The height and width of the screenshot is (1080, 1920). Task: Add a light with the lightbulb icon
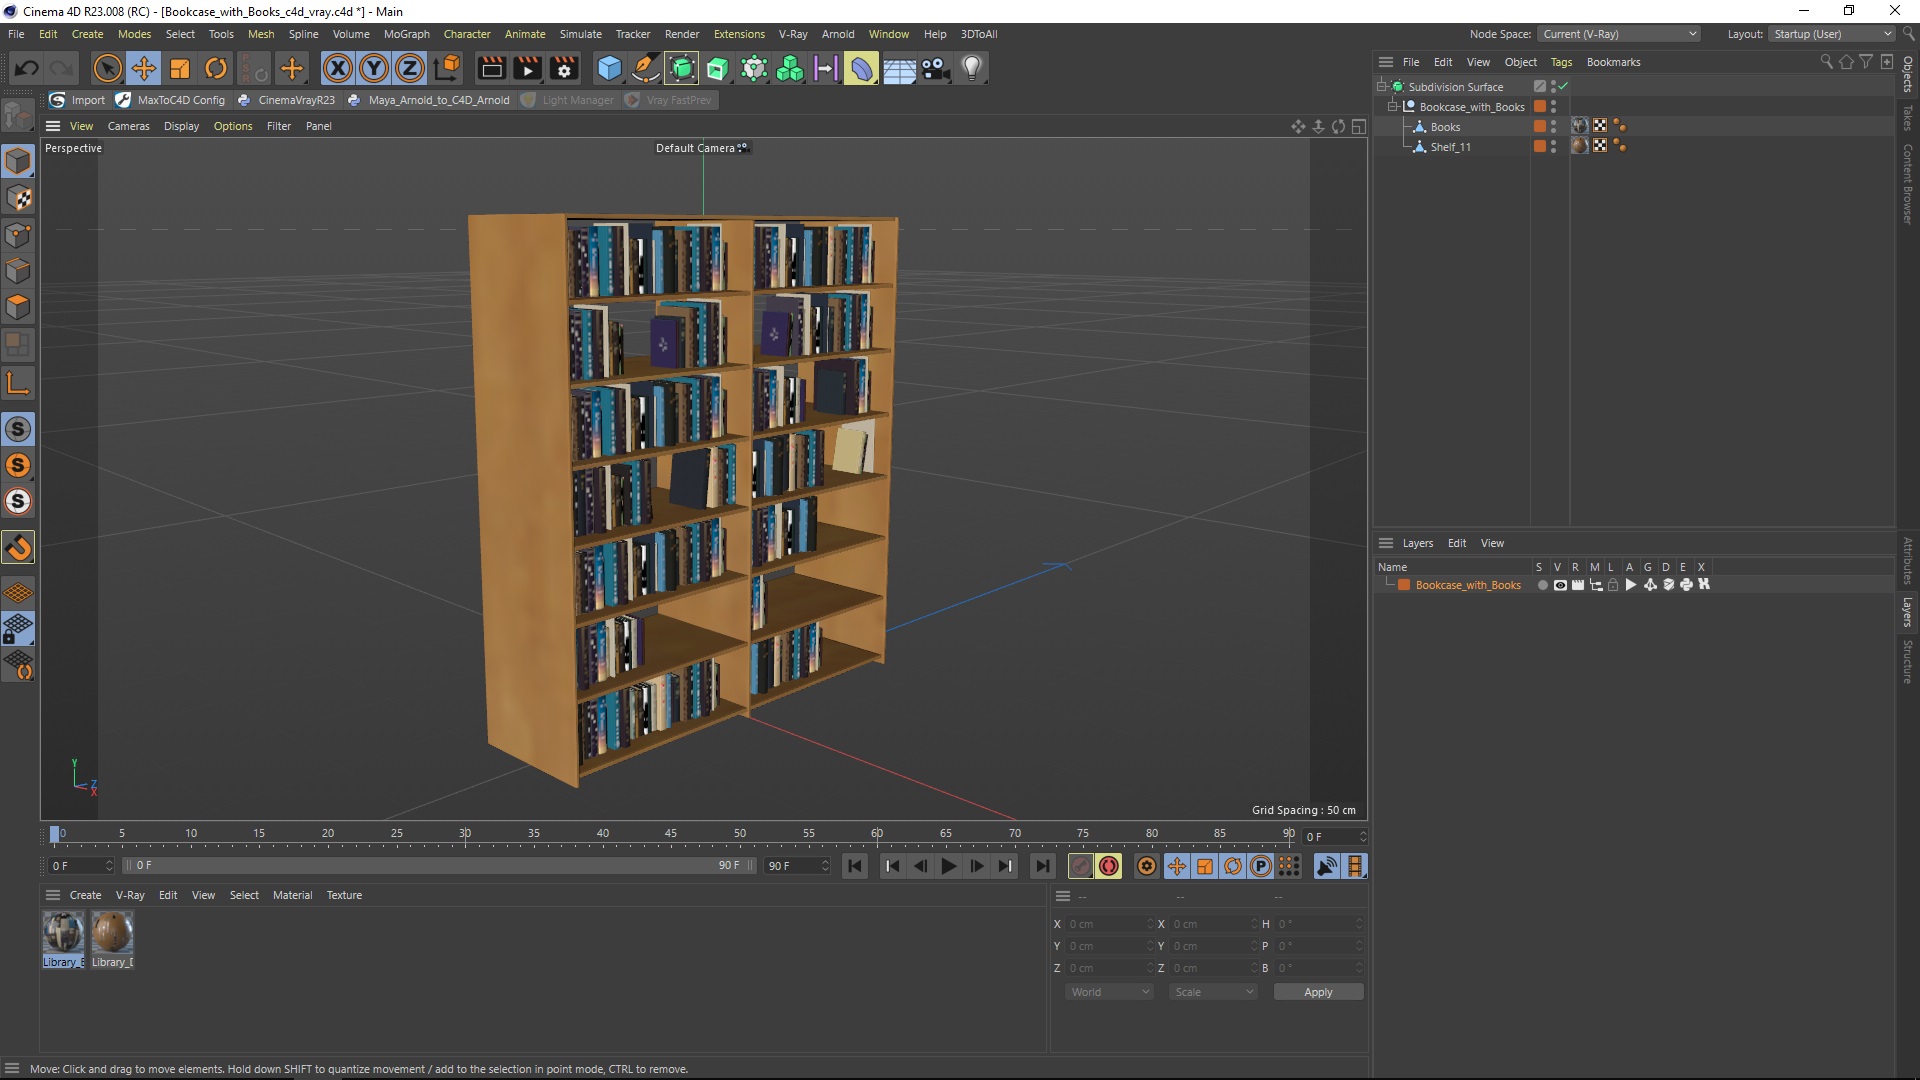pyautogui.click(x=972, y=68)
